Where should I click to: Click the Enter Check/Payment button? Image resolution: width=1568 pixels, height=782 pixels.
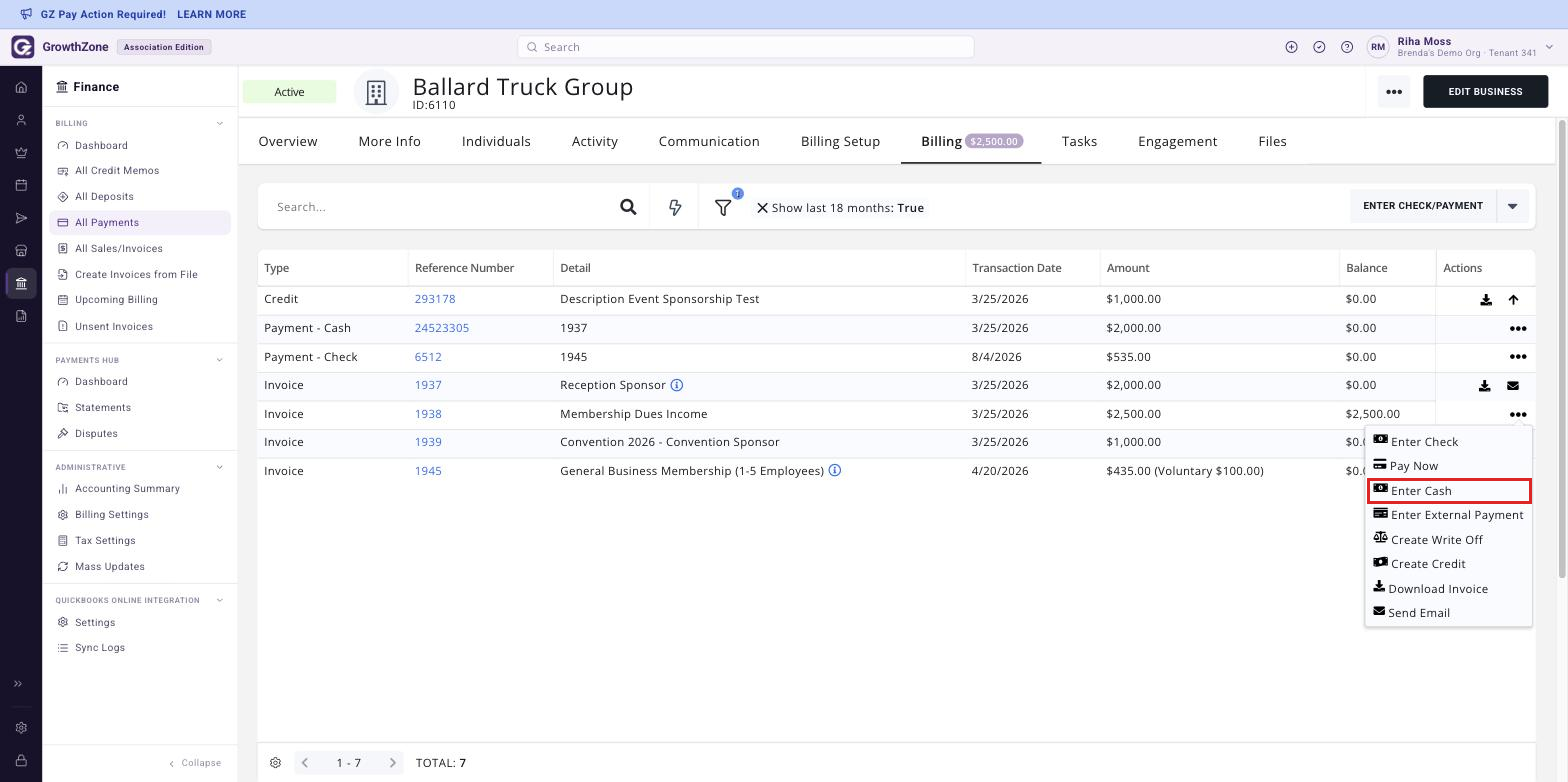(1423, 206)
